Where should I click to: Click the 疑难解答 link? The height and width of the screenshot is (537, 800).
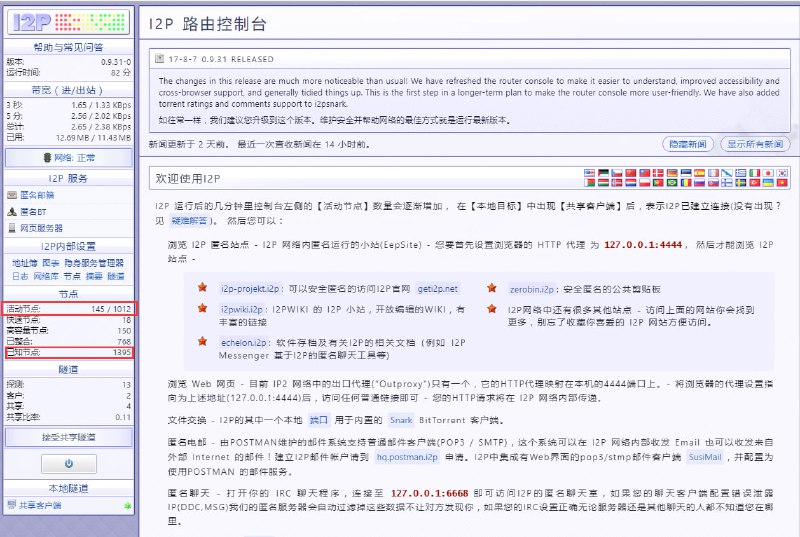tap(189, 220)
